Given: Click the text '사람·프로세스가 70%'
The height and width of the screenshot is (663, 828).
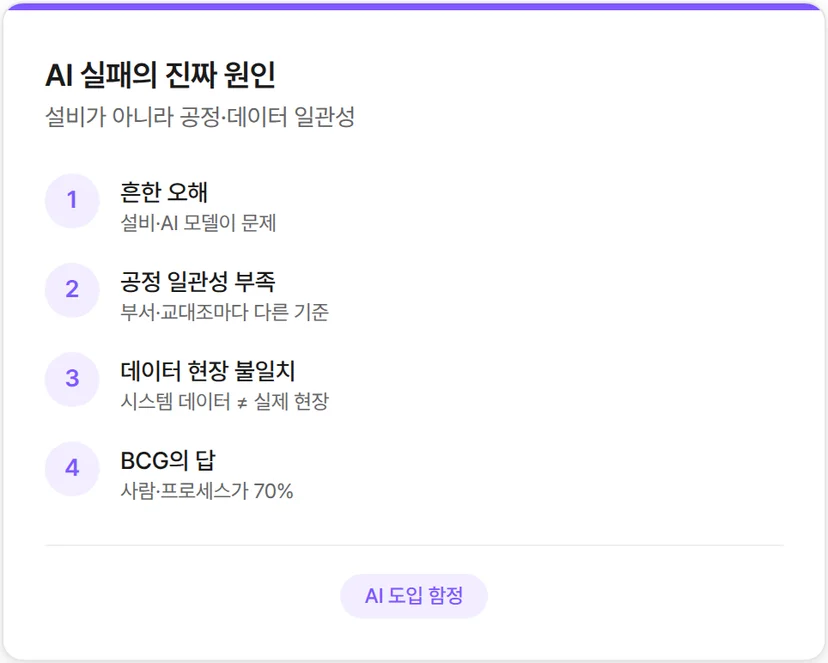Looking at the screenshot, I should point(206,491).
